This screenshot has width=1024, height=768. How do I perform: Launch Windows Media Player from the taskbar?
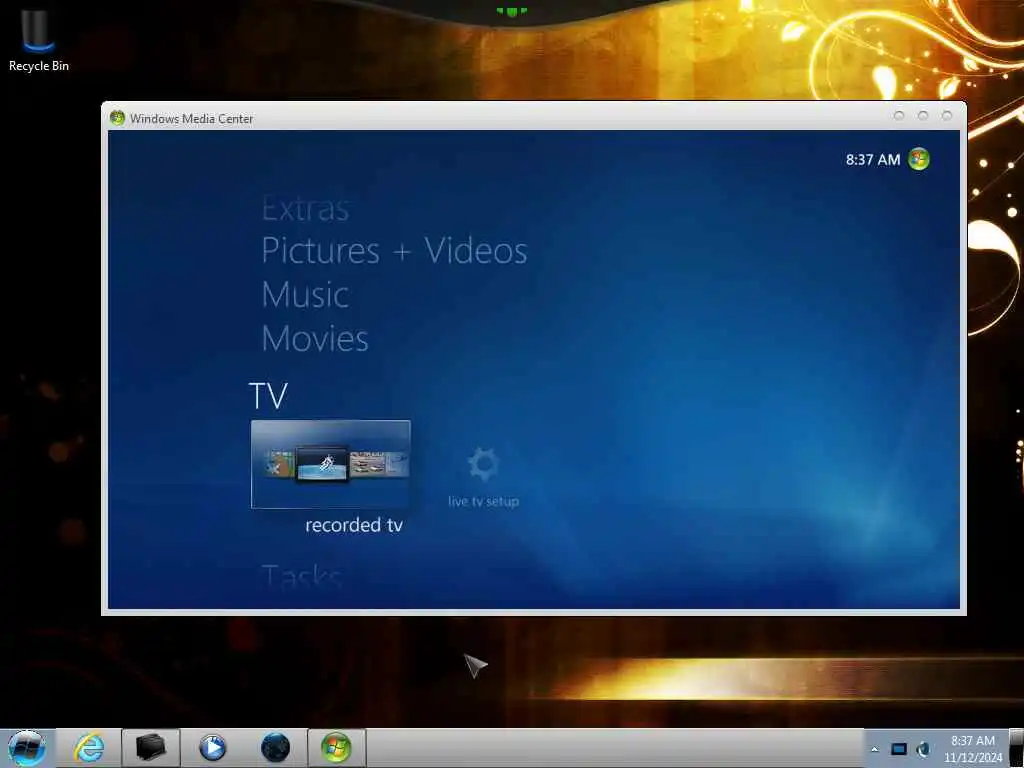pyautogui.click(x=212, y=748)
